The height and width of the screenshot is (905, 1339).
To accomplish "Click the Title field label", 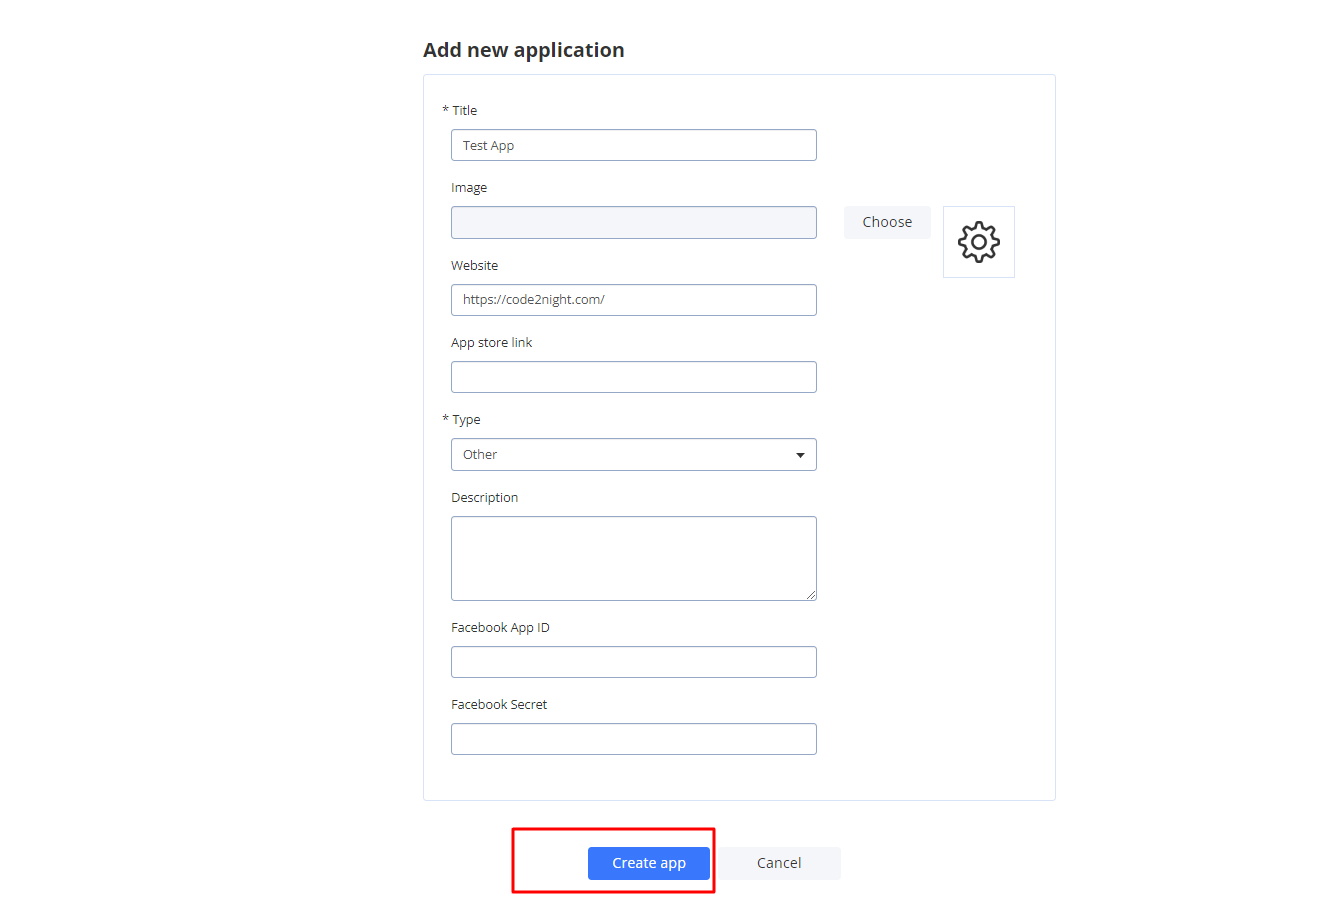I will point(464,110).
